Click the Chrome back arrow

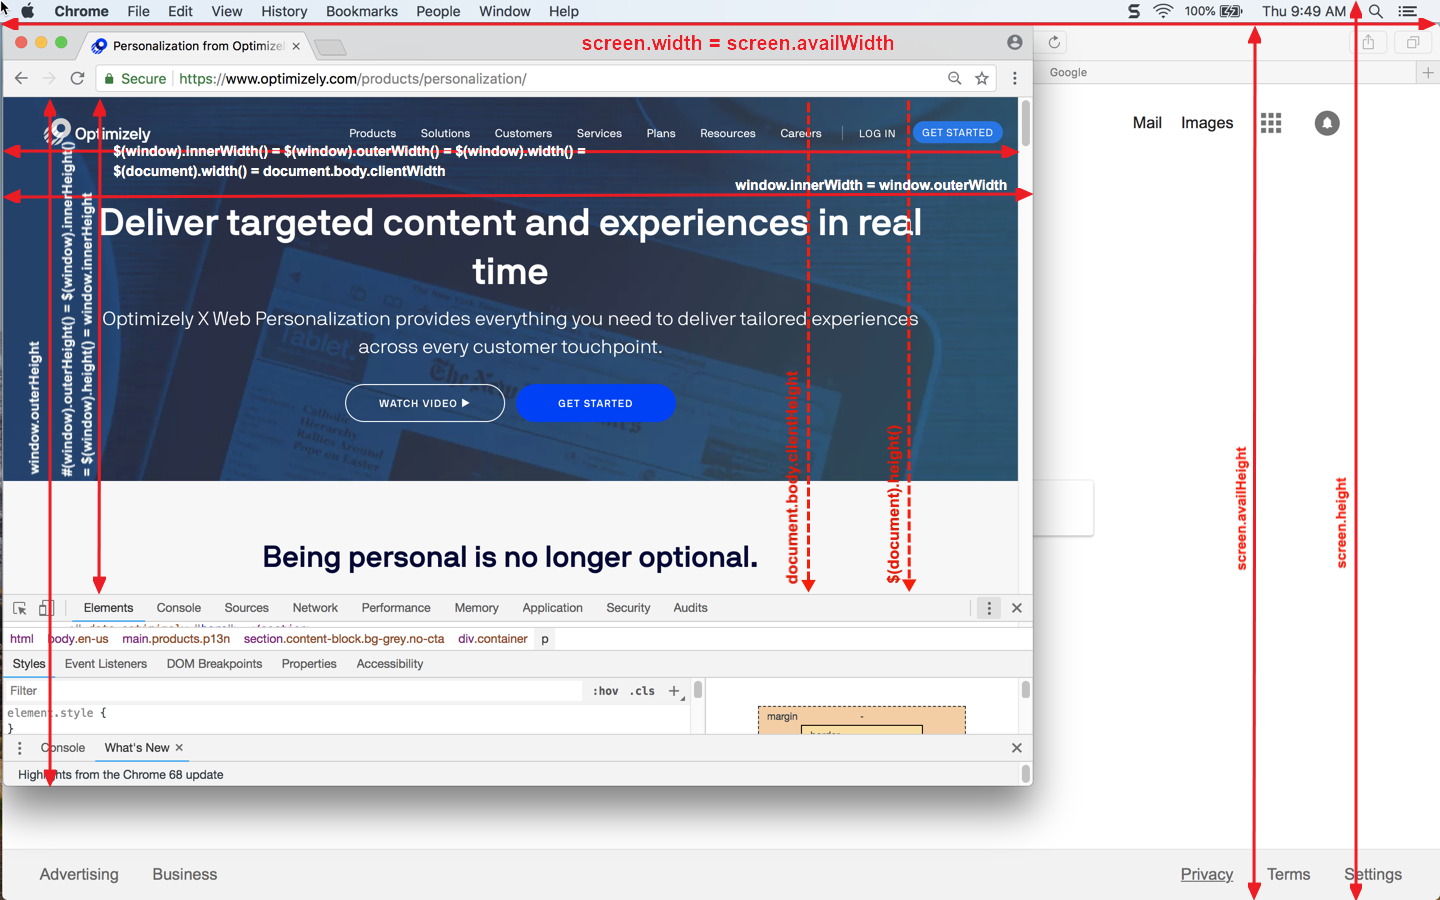(21, 78)
